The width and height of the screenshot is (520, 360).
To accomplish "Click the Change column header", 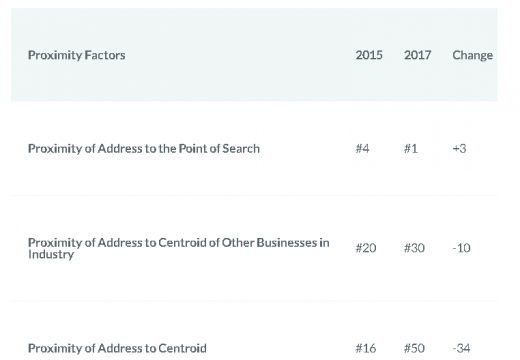I will [x=473, y=55].
